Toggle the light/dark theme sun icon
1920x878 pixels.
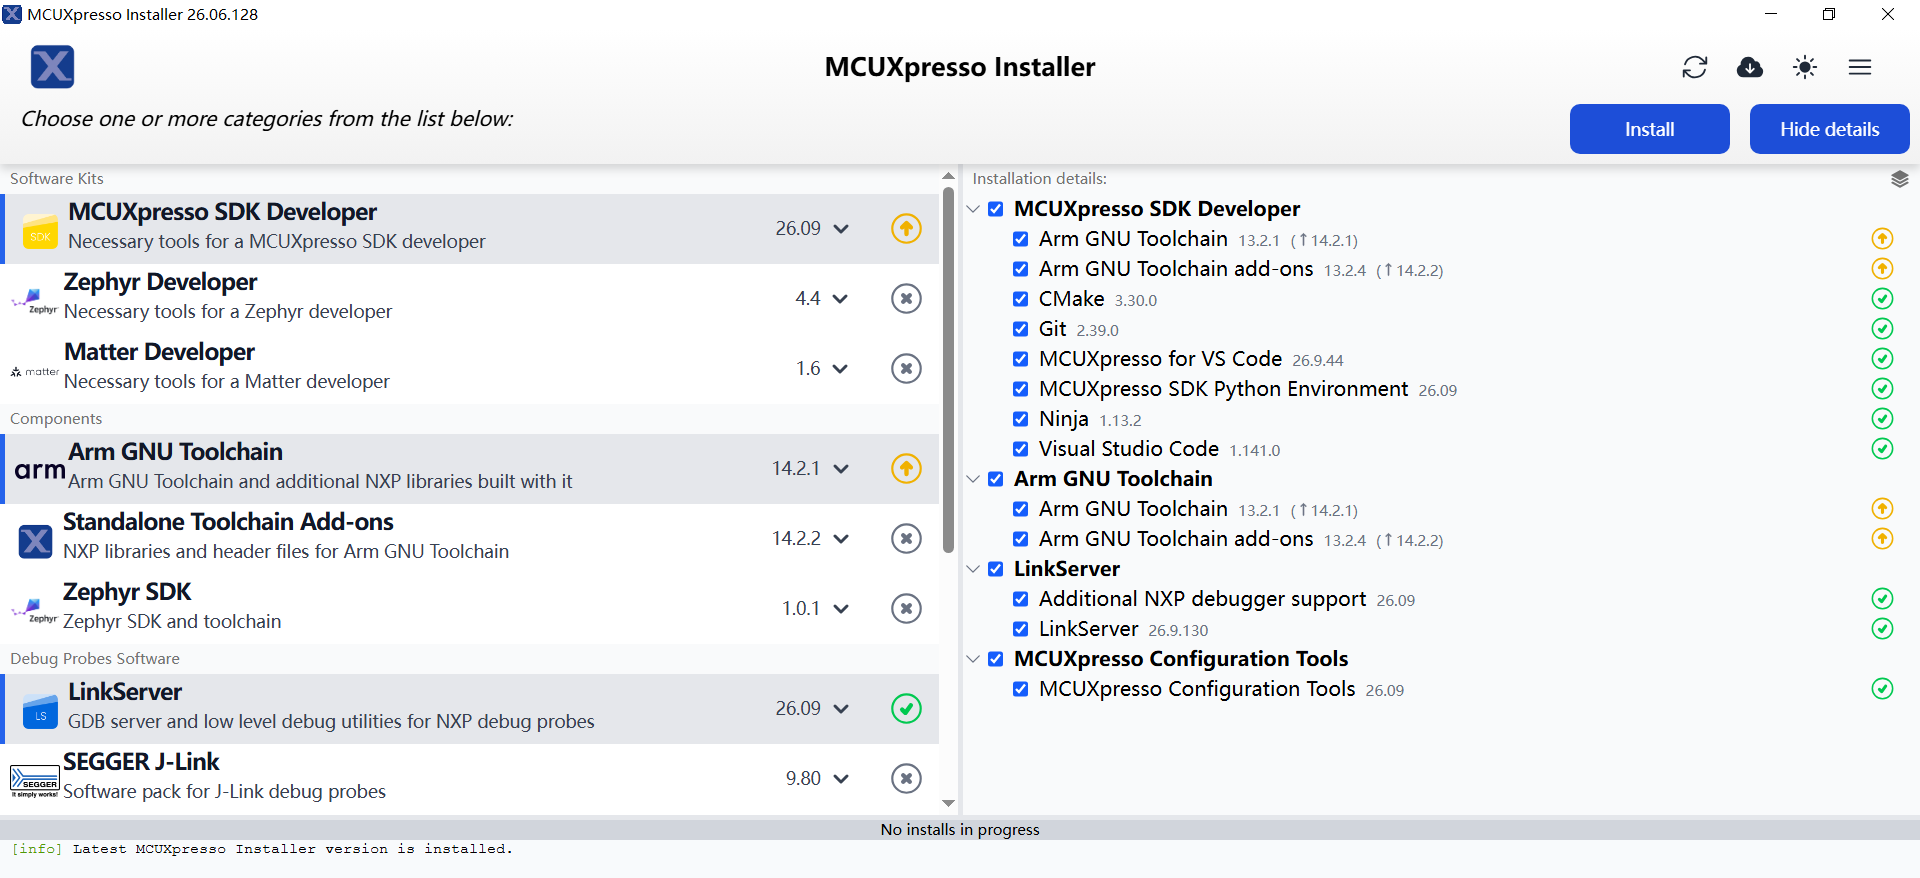click(x=1805, y=67)
